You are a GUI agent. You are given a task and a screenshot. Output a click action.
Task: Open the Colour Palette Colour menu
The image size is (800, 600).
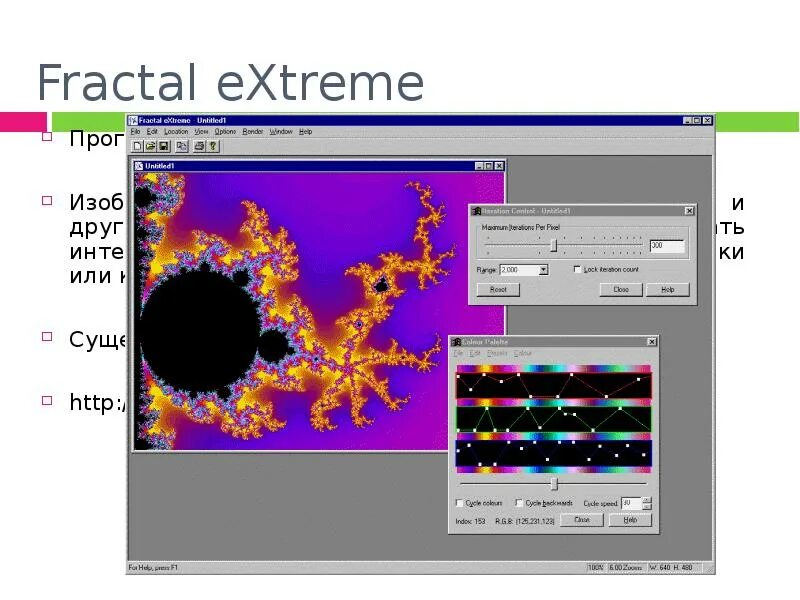[x=522, y=353]
